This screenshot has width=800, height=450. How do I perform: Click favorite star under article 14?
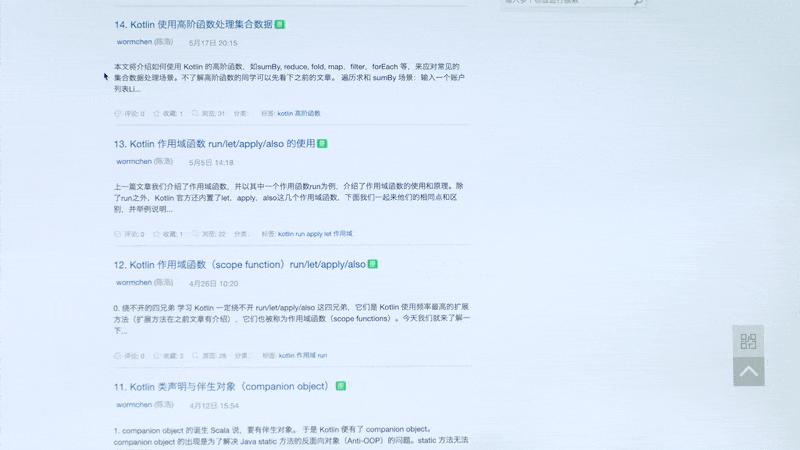pos(157,113)
